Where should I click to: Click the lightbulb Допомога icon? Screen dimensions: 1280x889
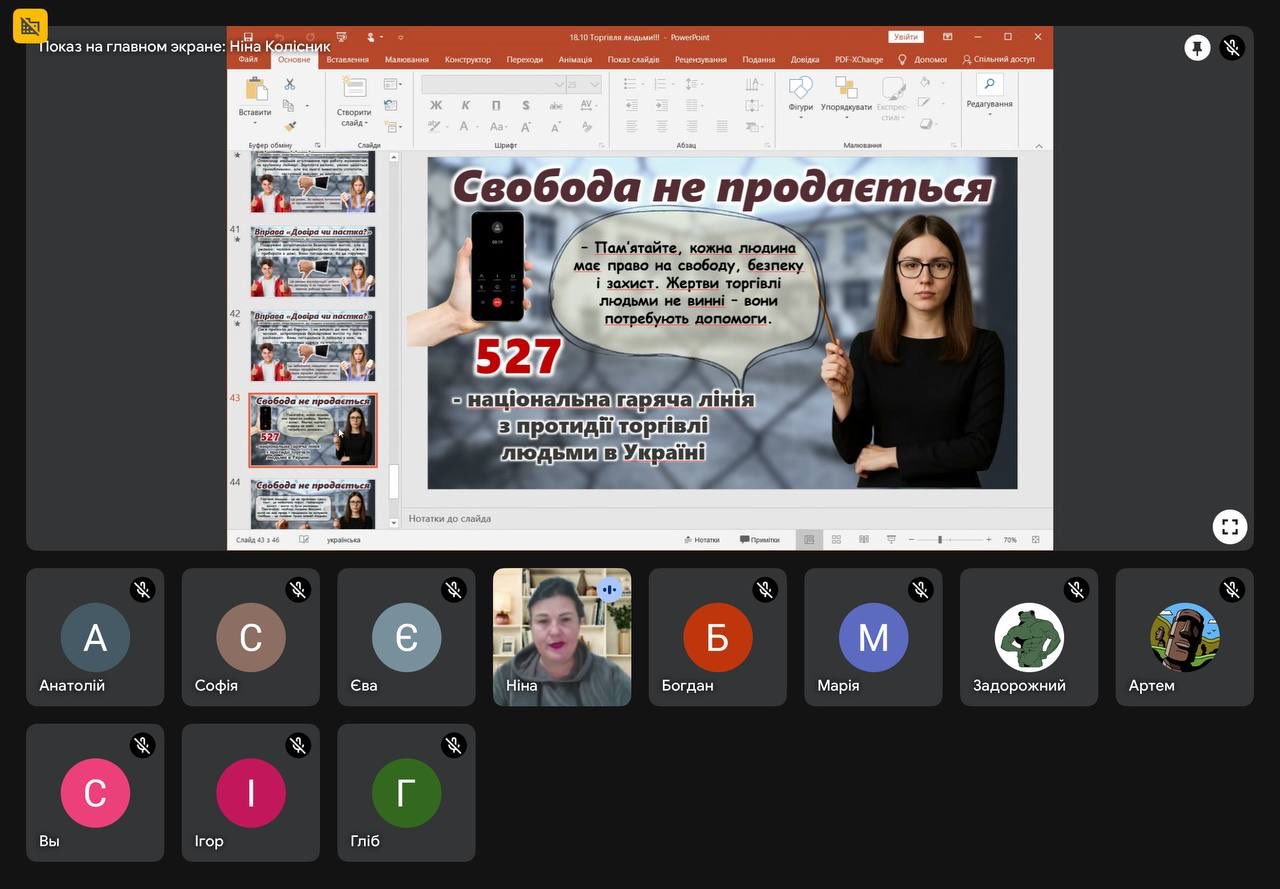point(902,59)
